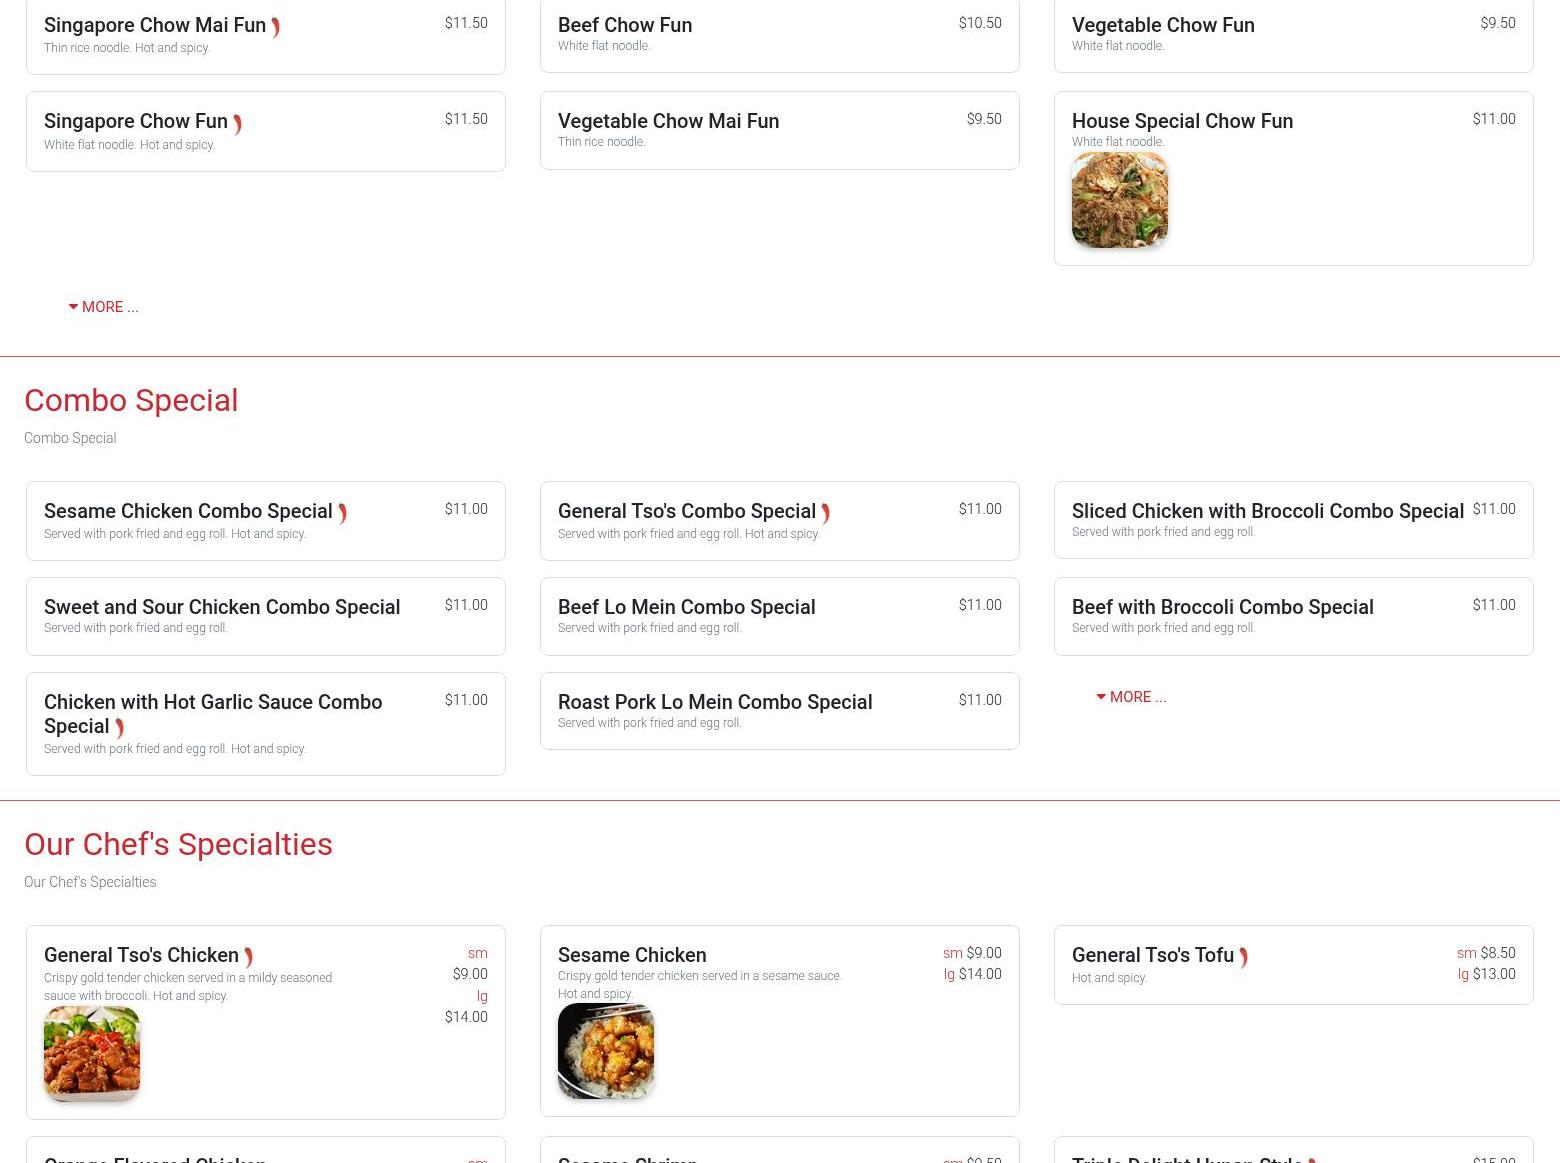Screen dimensions: 1560x1163
Task: Click the $11.00 price of Roast Pork Lo Mein Combo
Action: coord(980,700)
